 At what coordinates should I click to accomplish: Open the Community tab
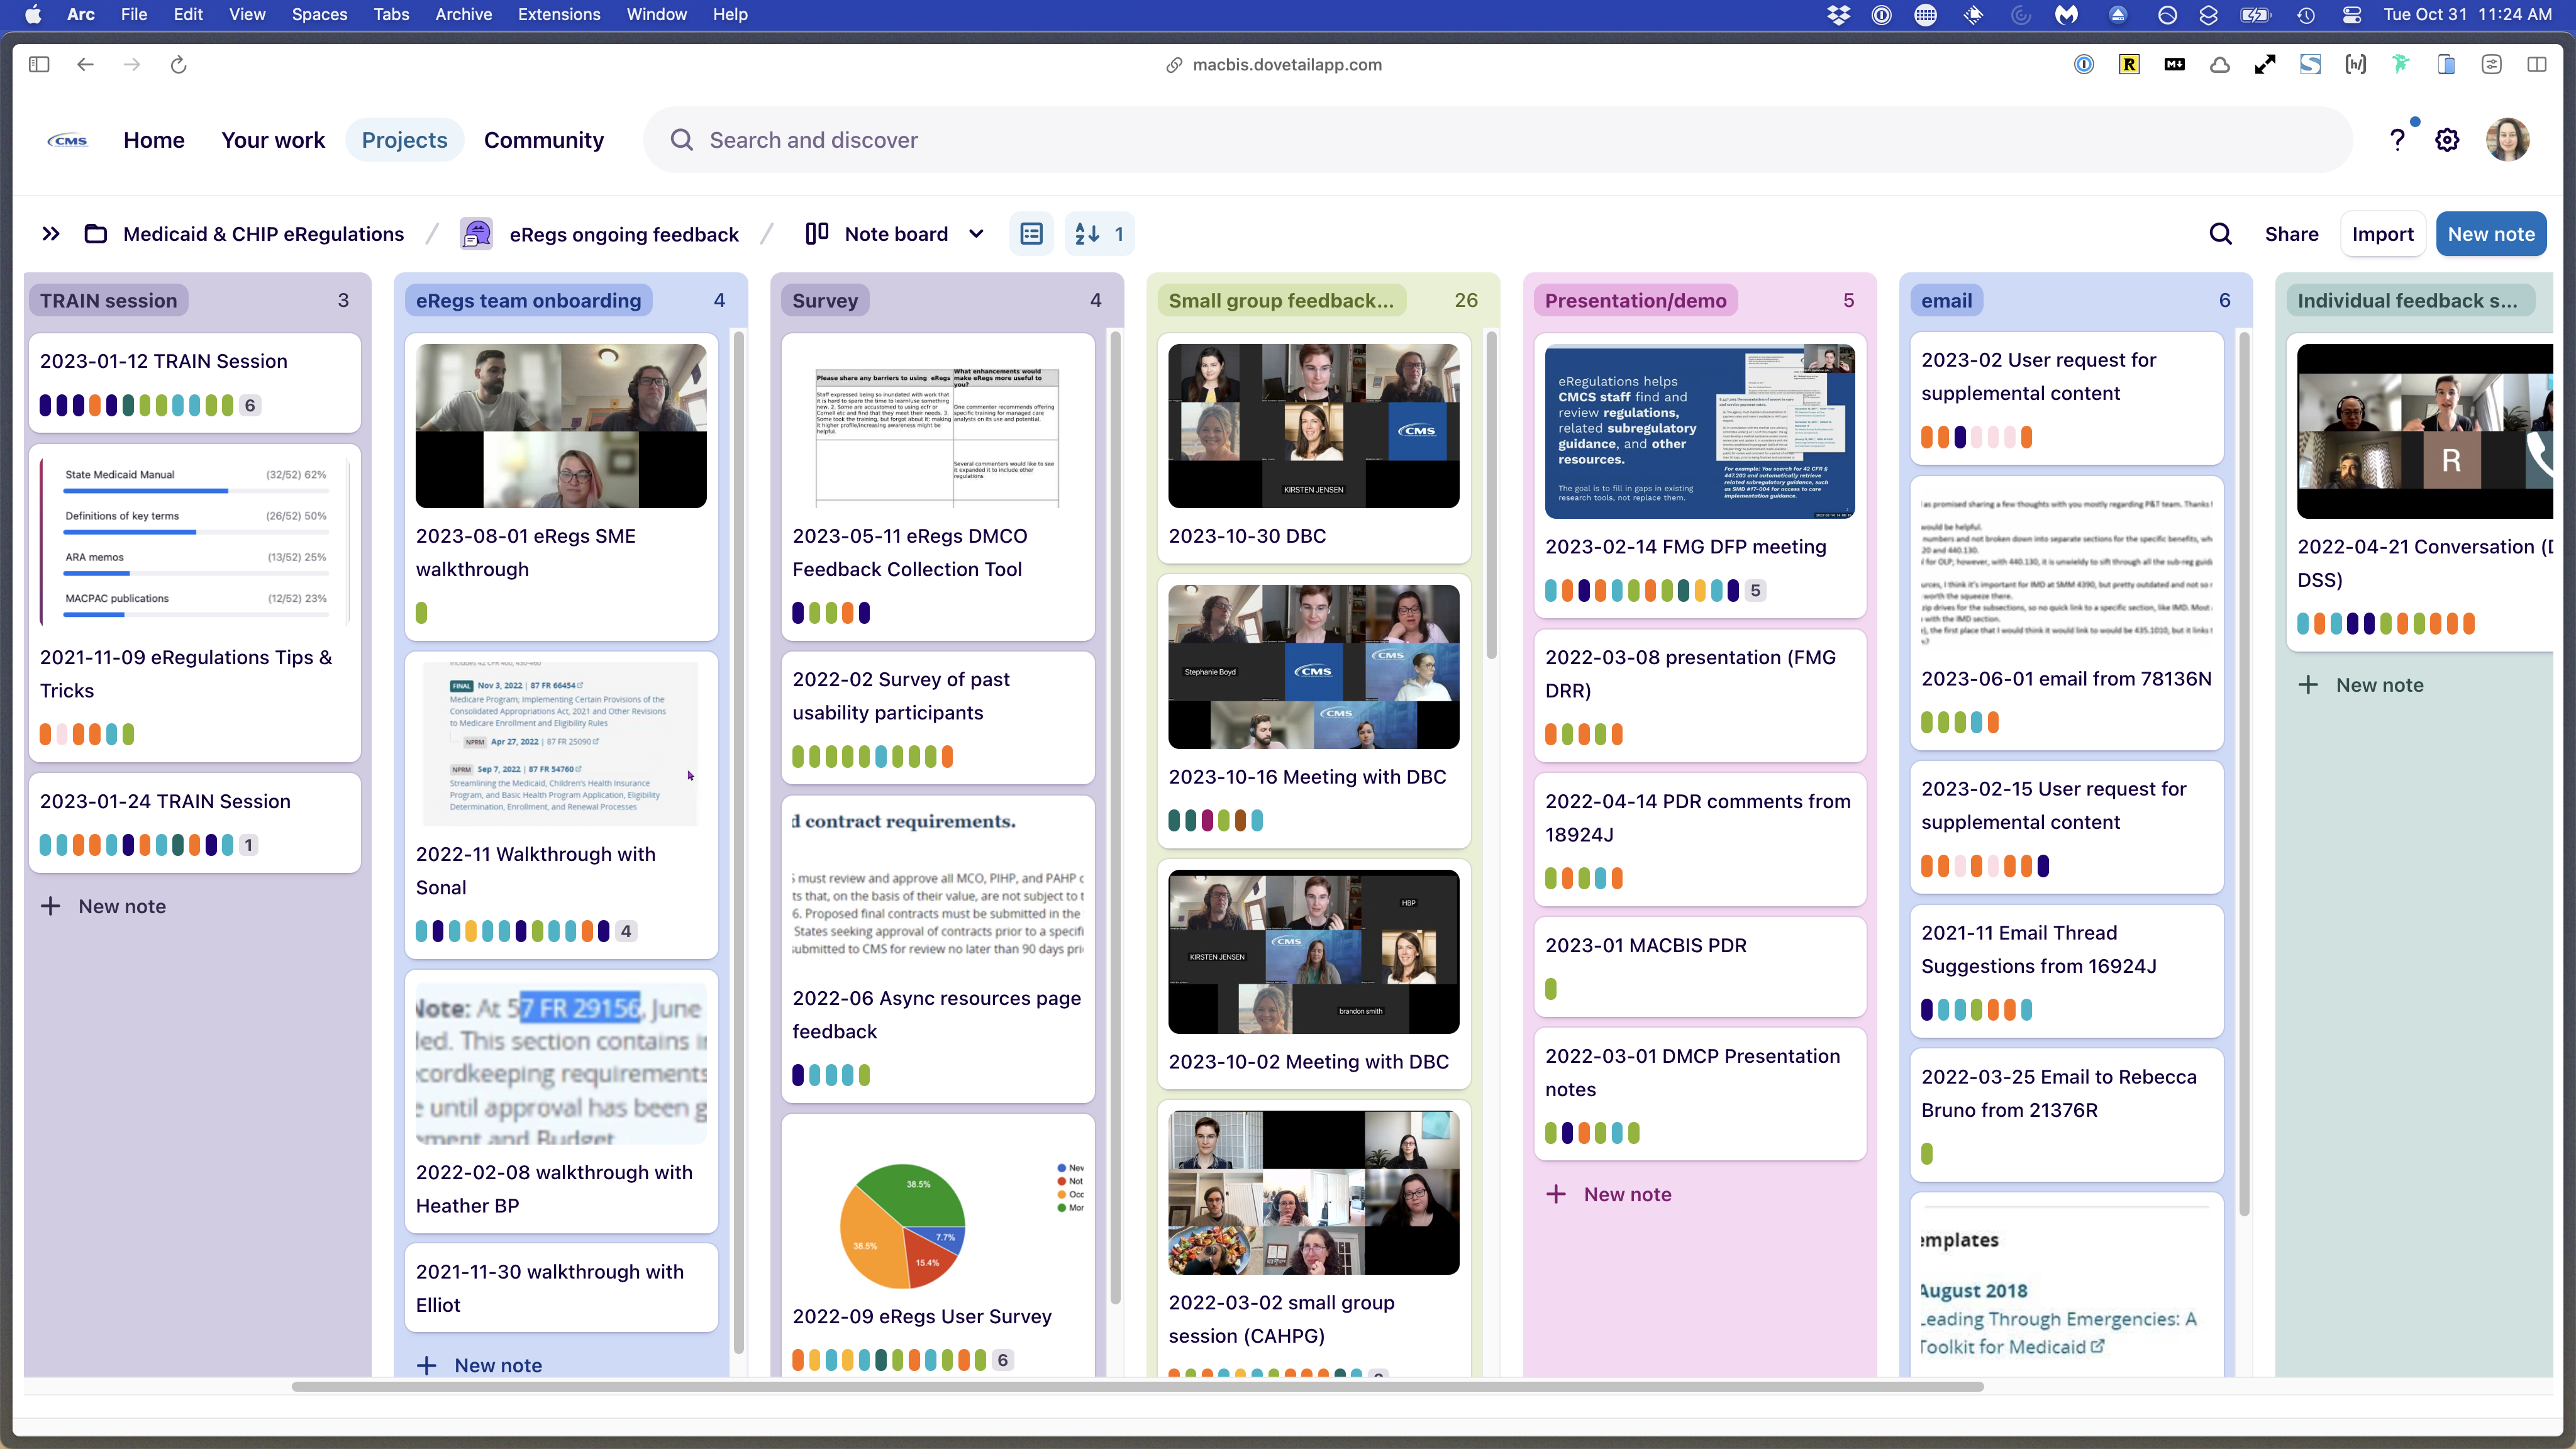[x=543, y=140]
